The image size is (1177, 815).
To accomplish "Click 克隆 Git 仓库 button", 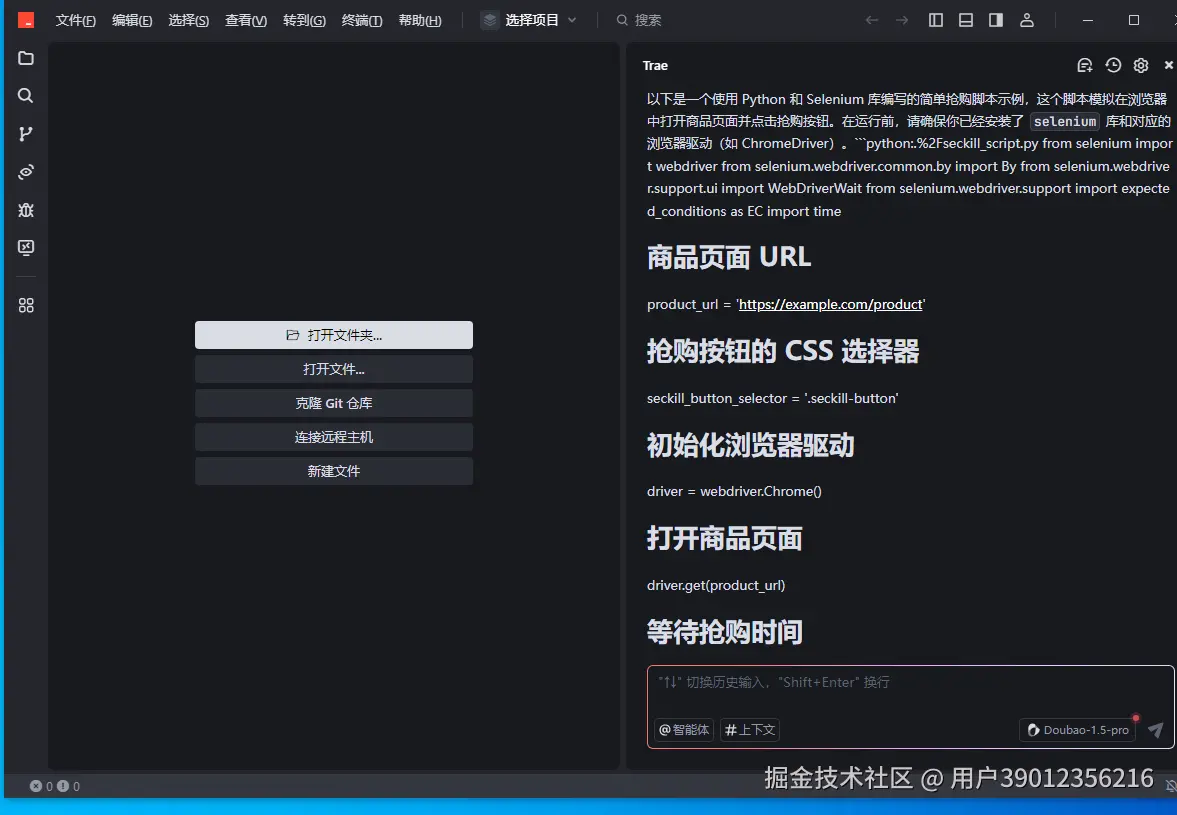I will tap(334, 403).
